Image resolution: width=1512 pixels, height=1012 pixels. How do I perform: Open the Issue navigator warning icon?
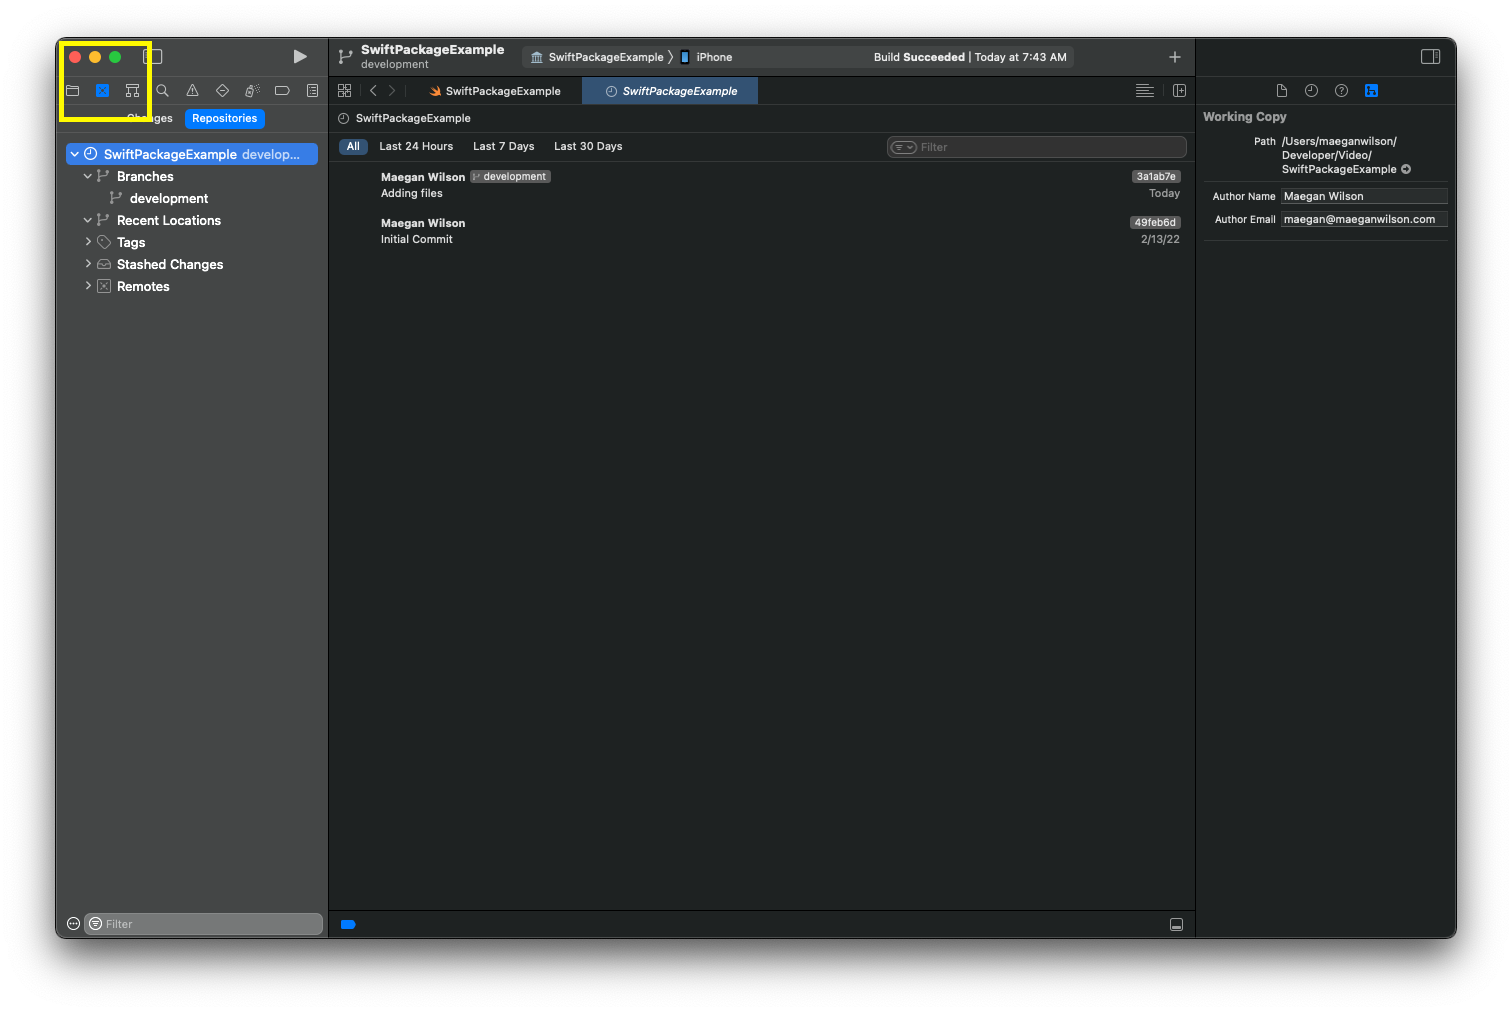tap(192, 91)
